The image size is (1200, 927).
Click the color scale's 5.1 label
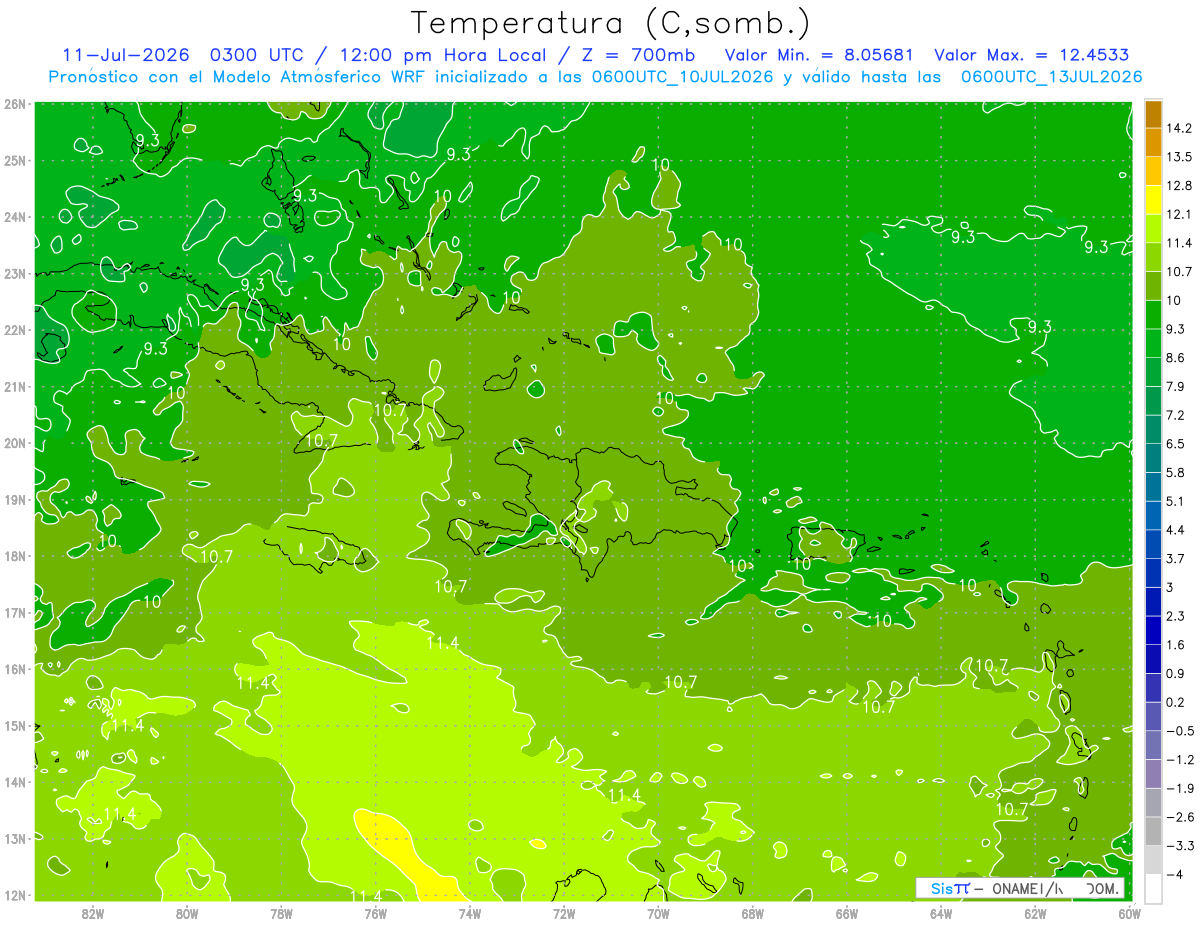[1175, 501]
